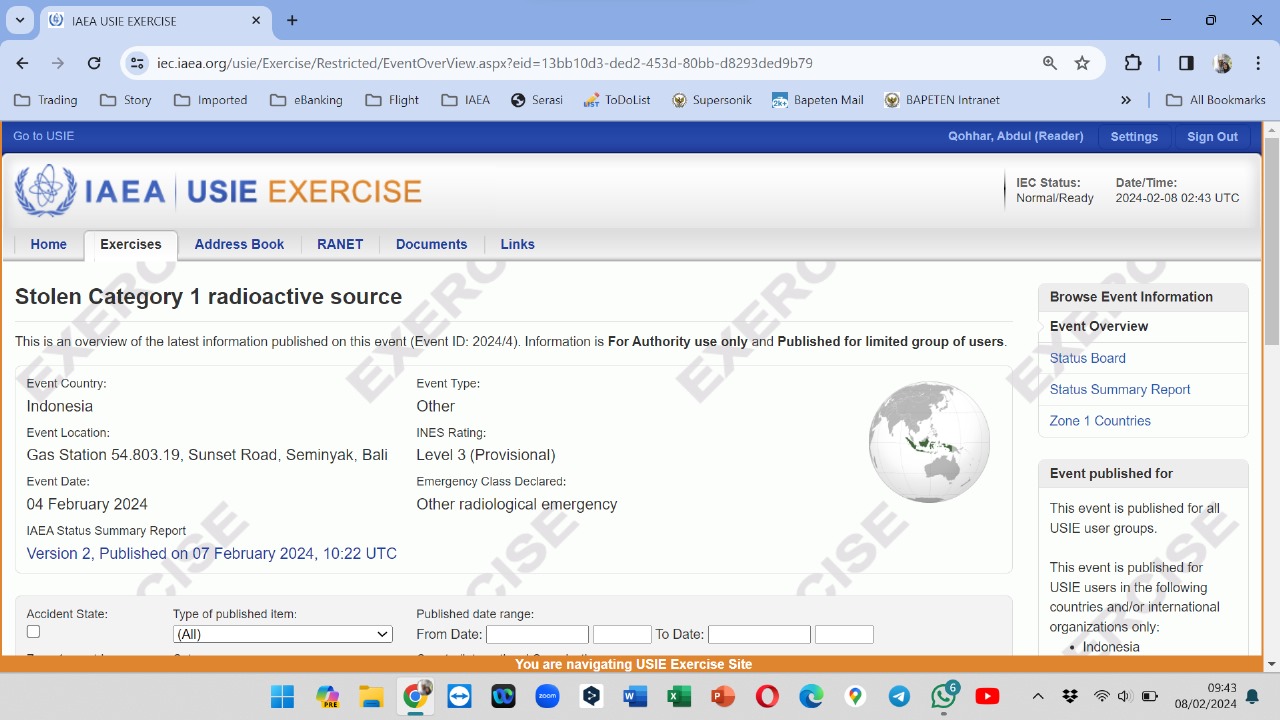Viewport: 1280px width, 720px height.
Task: Switch to the RANET tab
Action: (x=340, y=244)
